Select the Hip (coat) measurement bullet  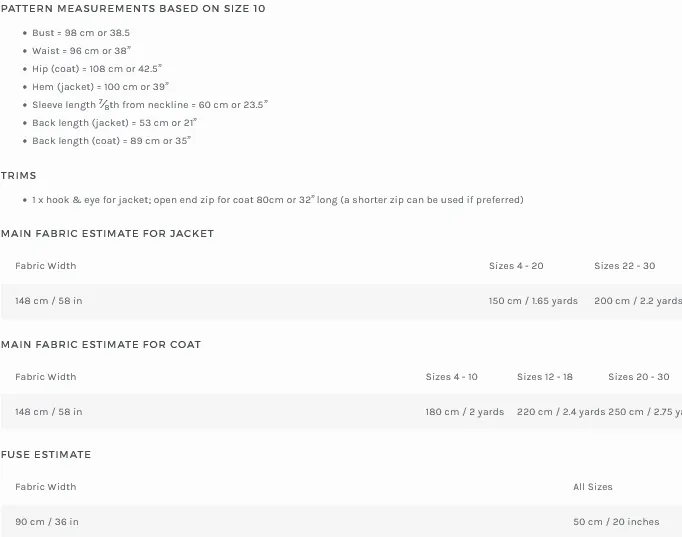[x=97, y=69]
